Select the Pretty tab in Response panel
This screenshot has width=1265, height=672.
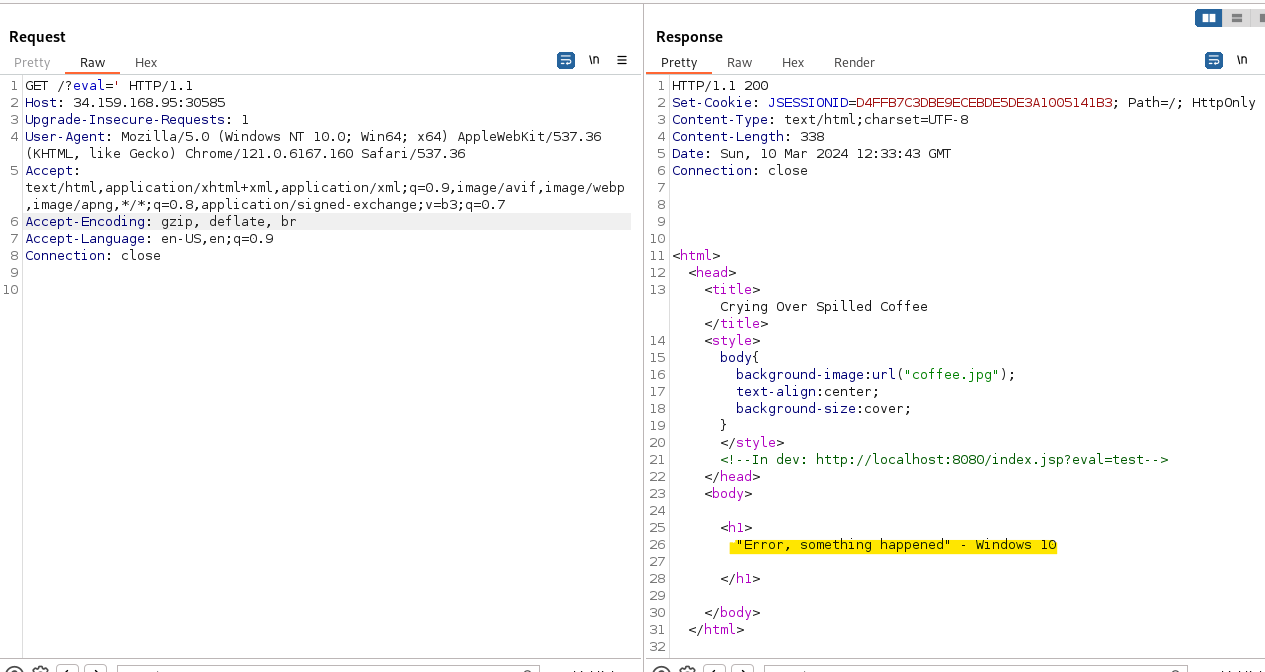tap(679, 63)
